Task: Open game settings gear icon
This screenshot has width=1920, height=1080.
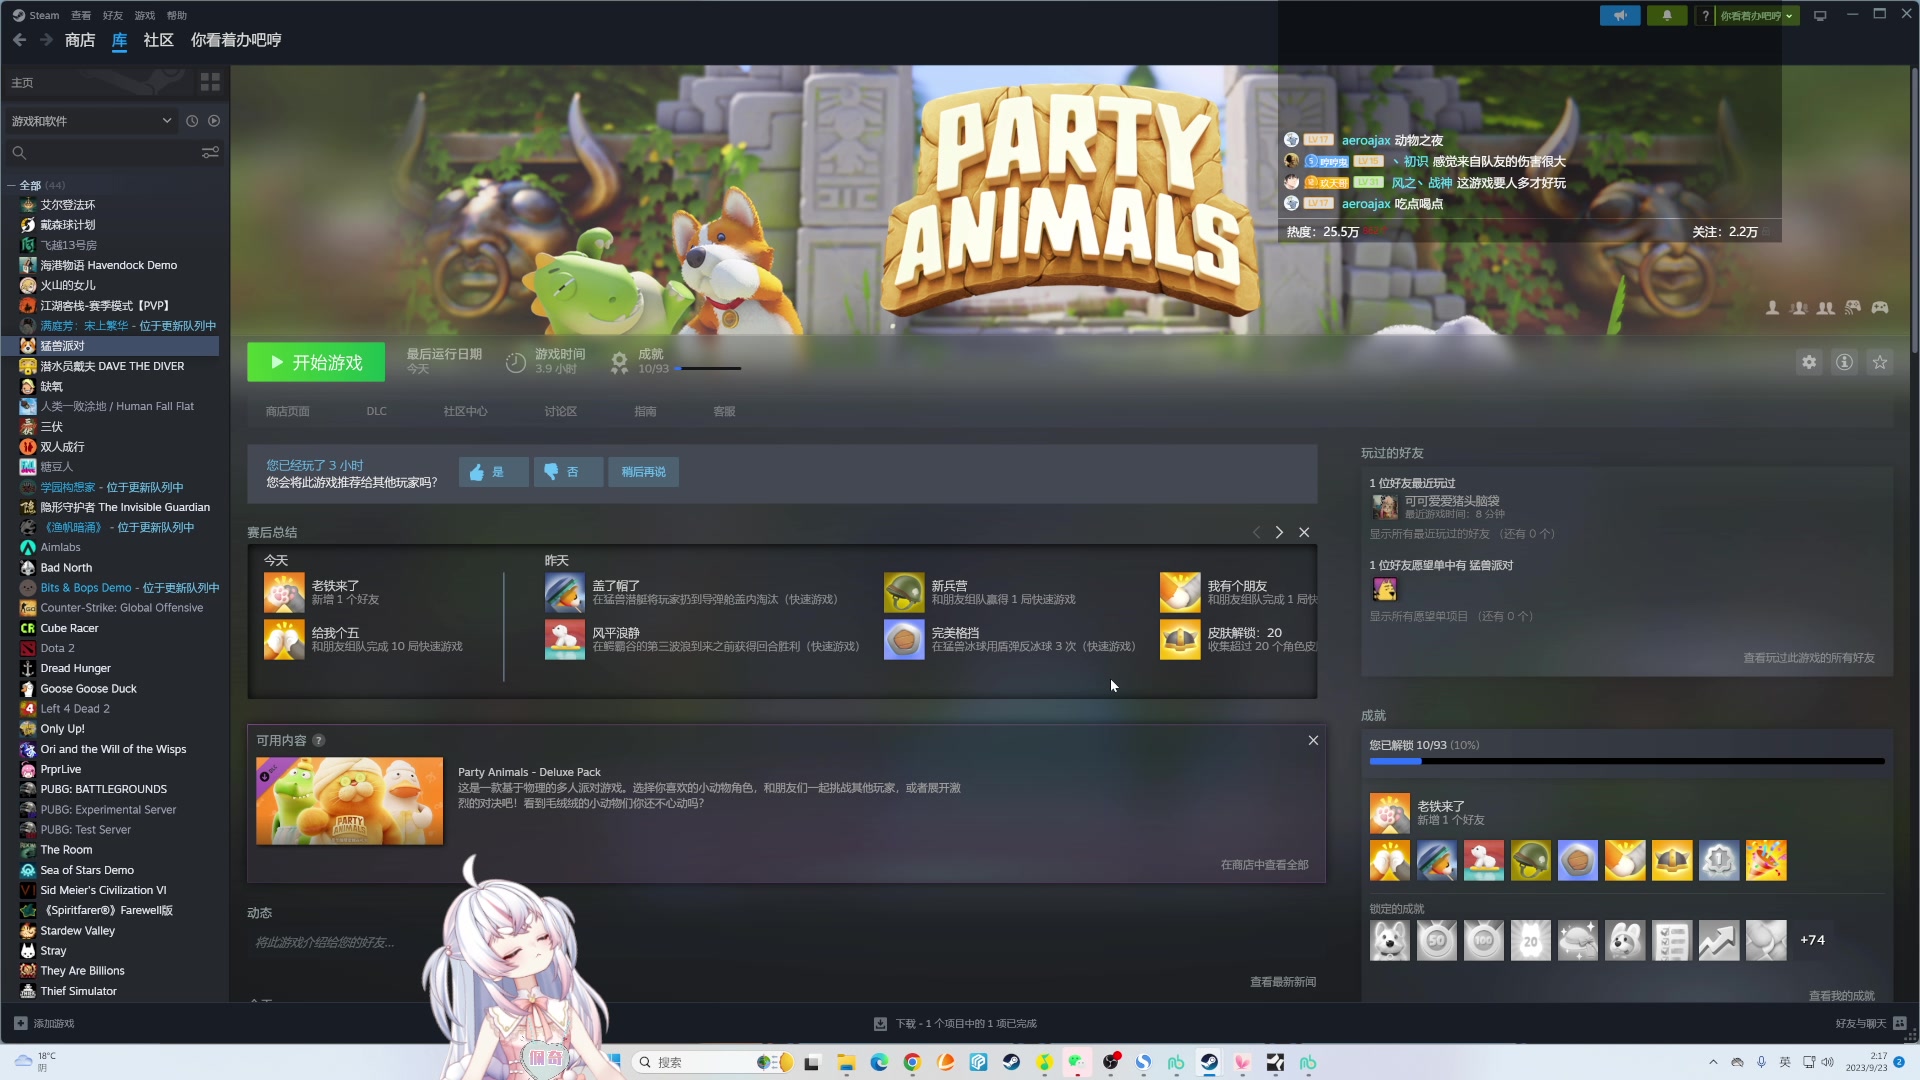Action: pos(1809,363)
